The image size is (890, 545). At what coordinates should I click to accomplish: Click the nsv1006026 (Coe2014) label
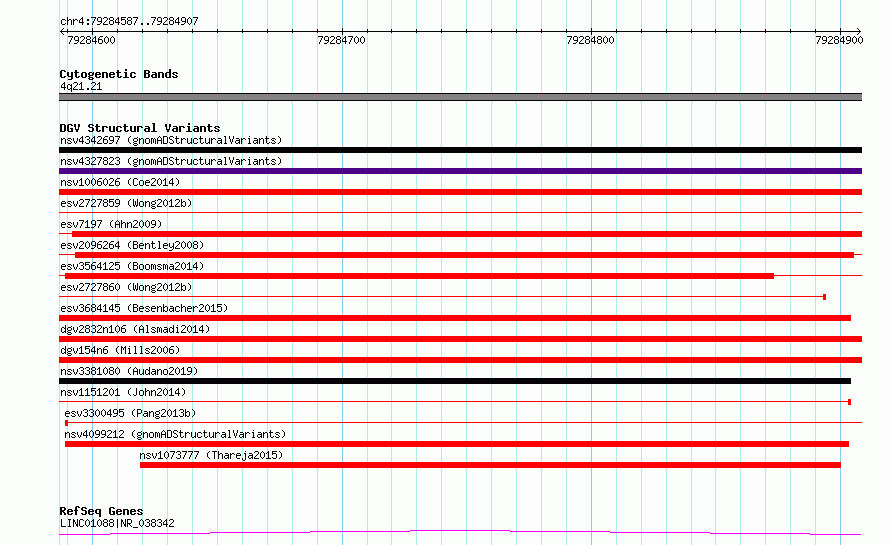(x=120, y=182)
